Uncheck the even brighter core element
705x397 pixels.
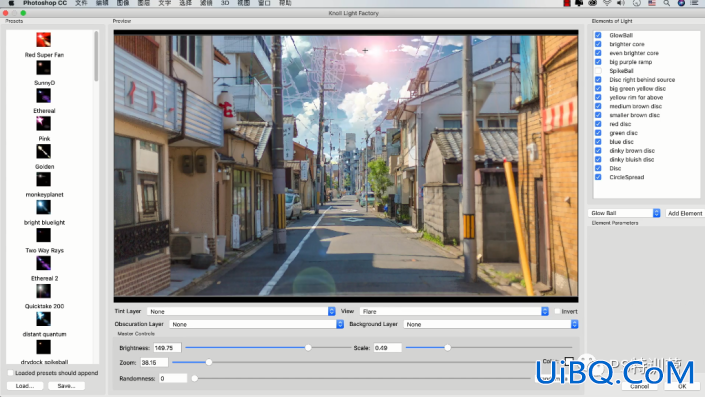pyautogui.click(x=598, y=53)
